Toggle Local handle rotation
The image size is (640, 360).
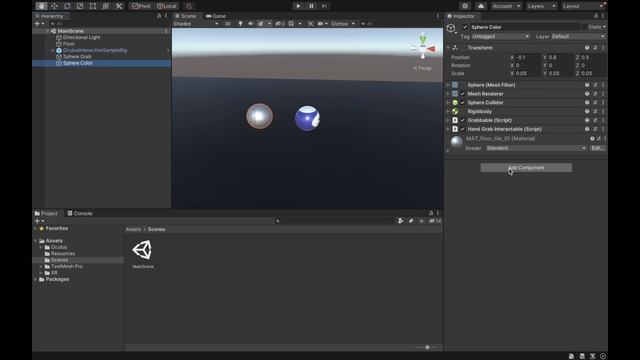coord(167,6)
